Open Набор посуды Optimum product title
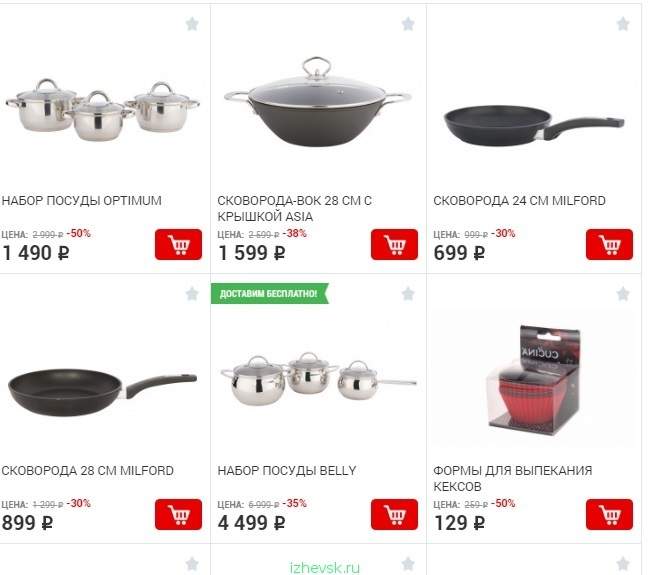Viewport: 652px width, 575px height. click(x=82, y=201)
